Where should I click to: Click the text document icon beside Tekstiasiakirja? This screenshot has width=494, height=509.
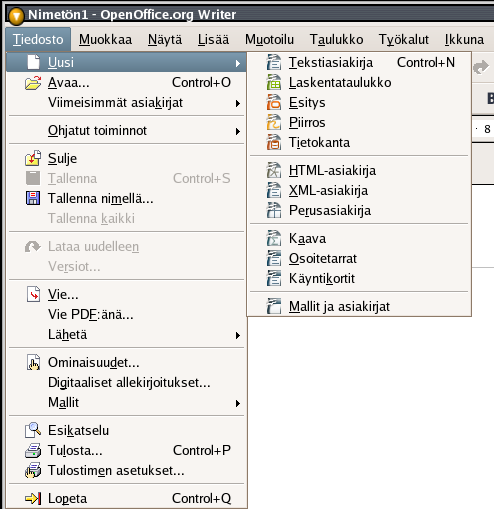[x=274, y=62]
